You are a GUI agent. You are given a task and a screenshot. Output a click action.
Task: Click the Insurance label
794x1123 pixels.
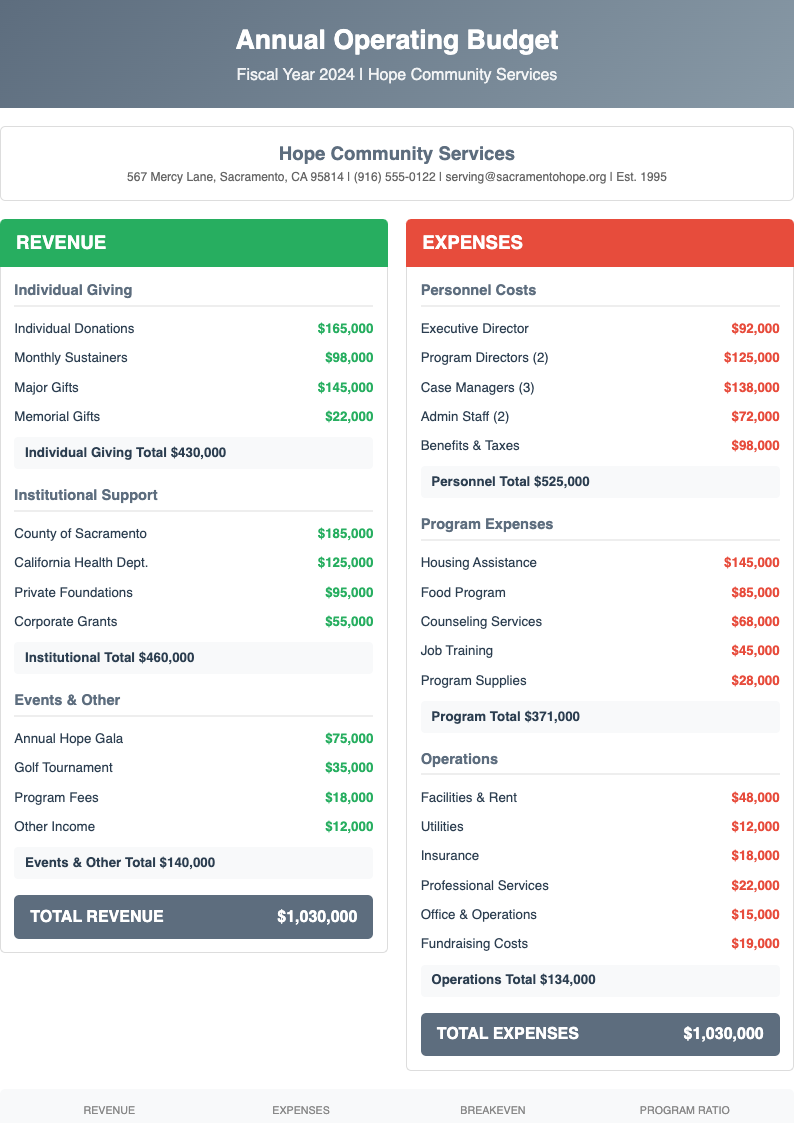pos(450,856)
